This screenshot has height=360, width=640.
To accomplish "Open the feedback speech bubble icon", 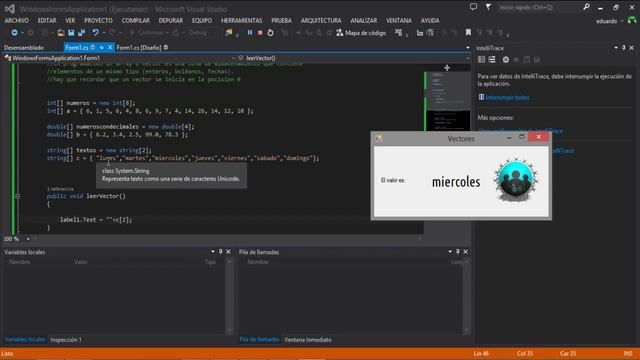I will [473, 7].
